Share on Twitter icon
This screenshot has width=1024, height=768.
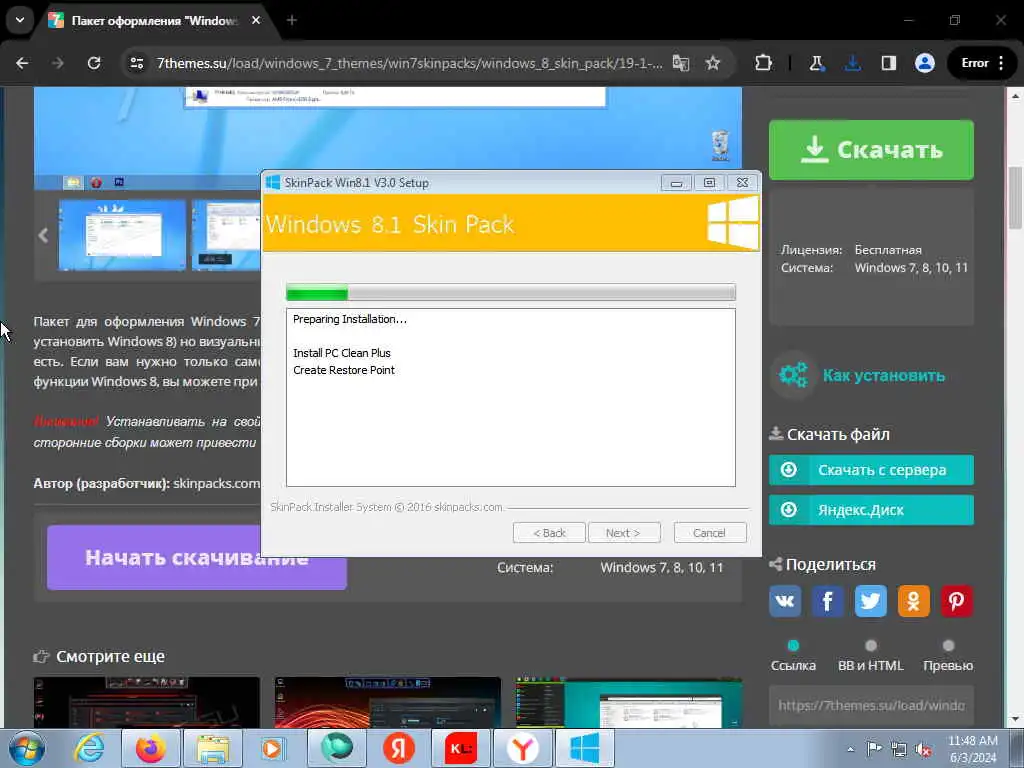871,601
